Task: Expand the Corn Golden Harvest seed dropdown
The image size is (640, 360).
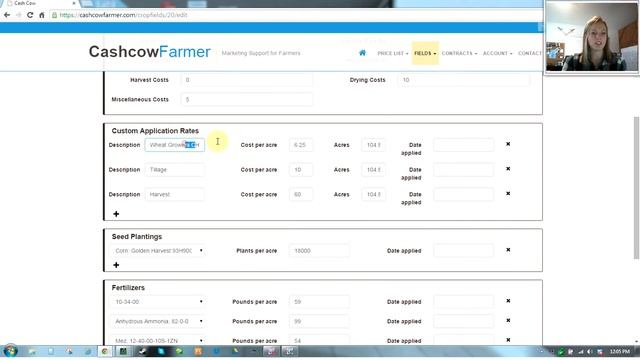Action: tap(158, 251)
